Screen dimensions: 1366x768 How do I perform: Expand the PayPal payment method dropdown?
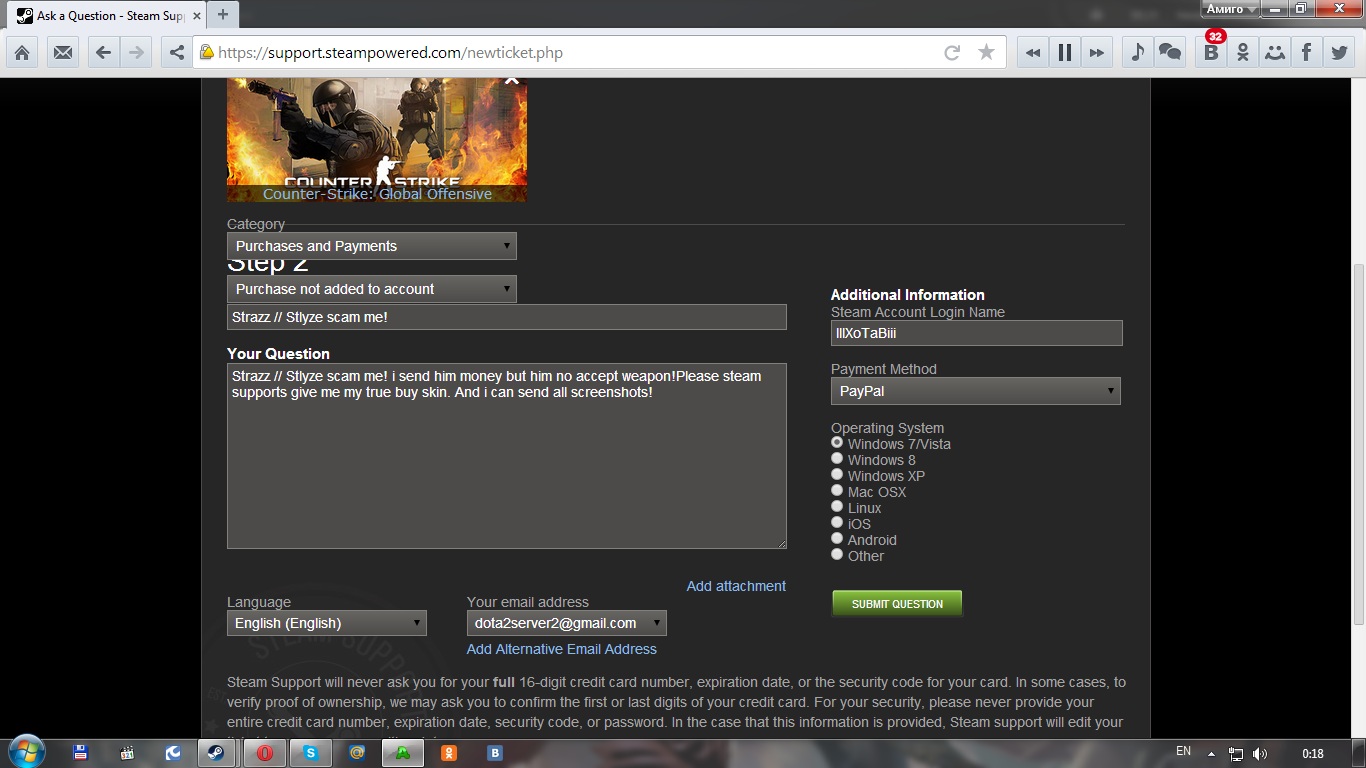(976, 391)
